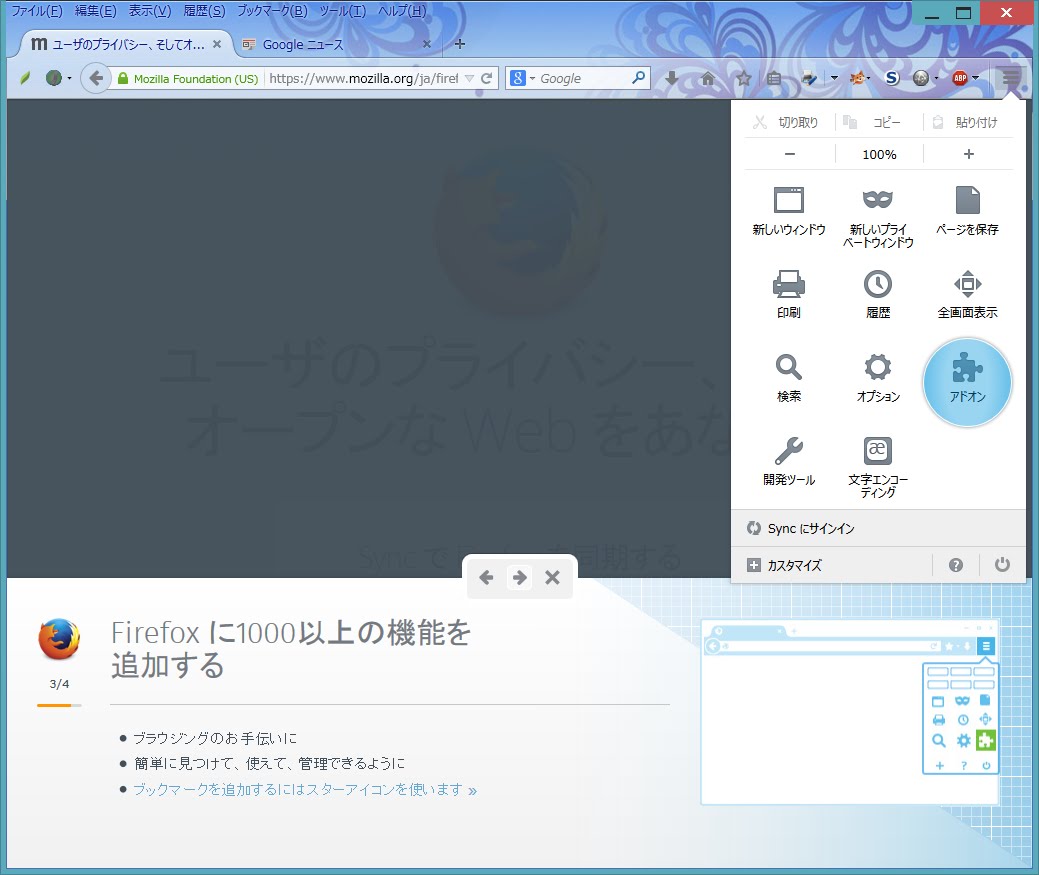This screenshot has height=875, width=1039.
Task: Open the 表示(V) menu
Action: (x=150, y=11)
